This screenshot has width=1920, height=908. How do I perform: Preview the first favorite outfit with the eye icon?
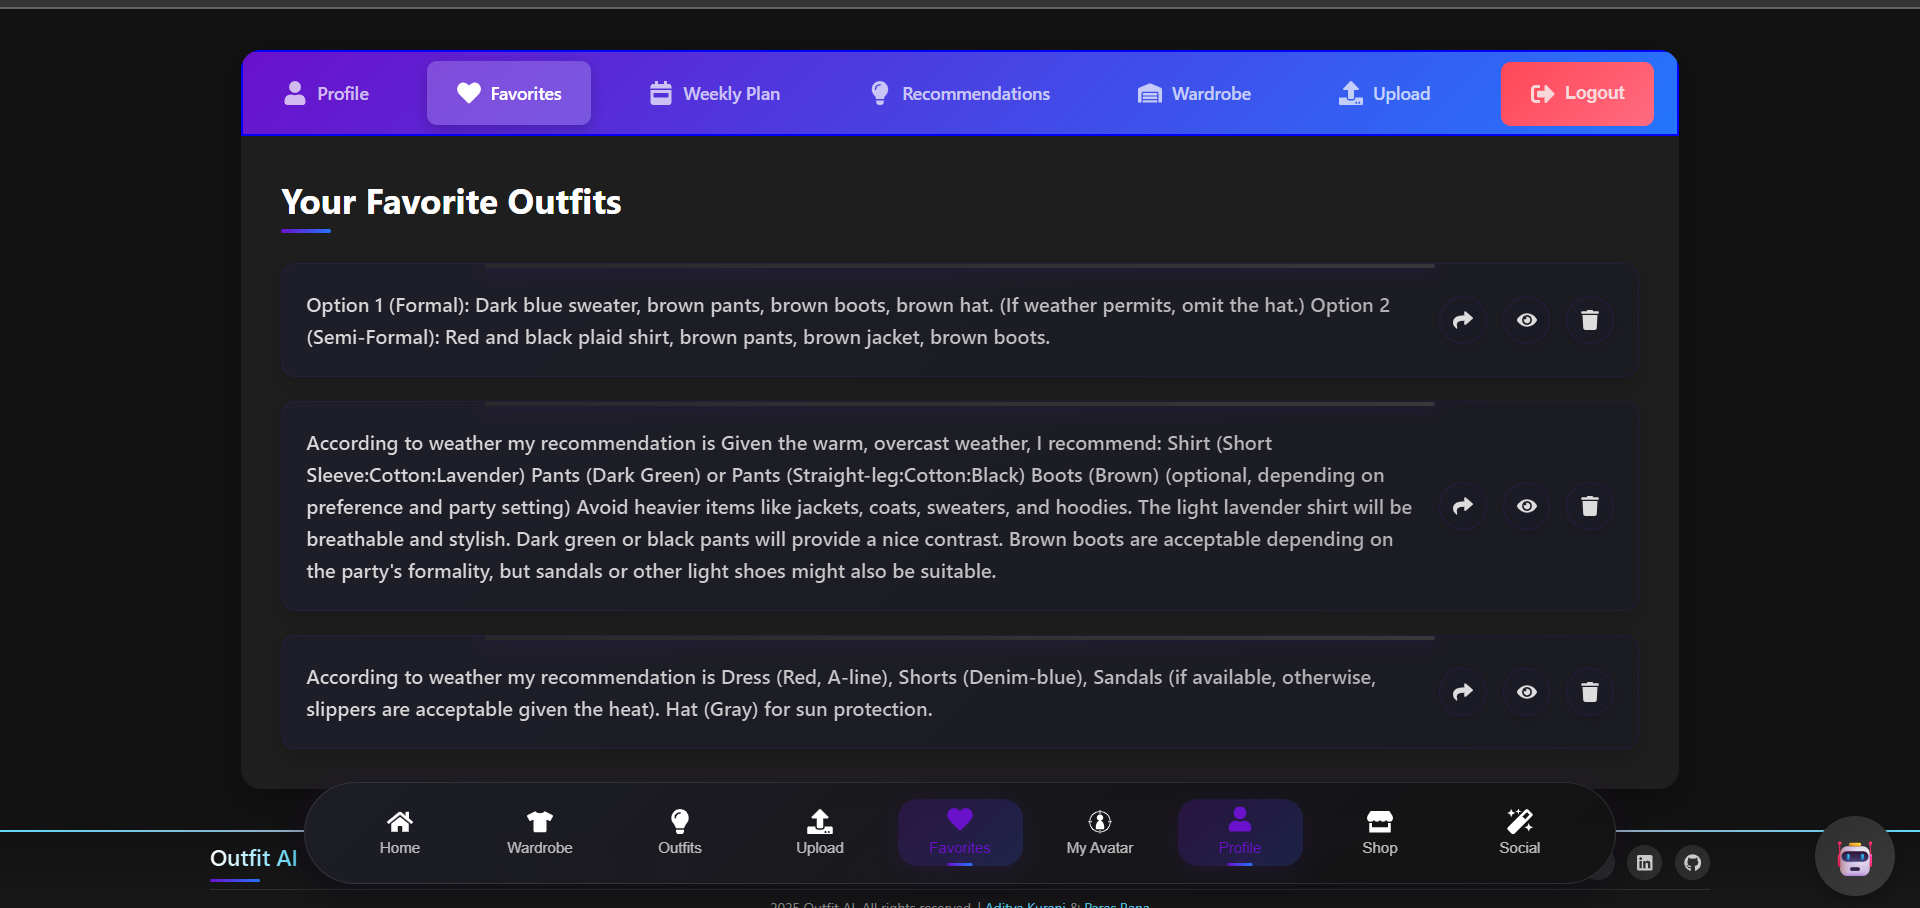(1525, 320)
